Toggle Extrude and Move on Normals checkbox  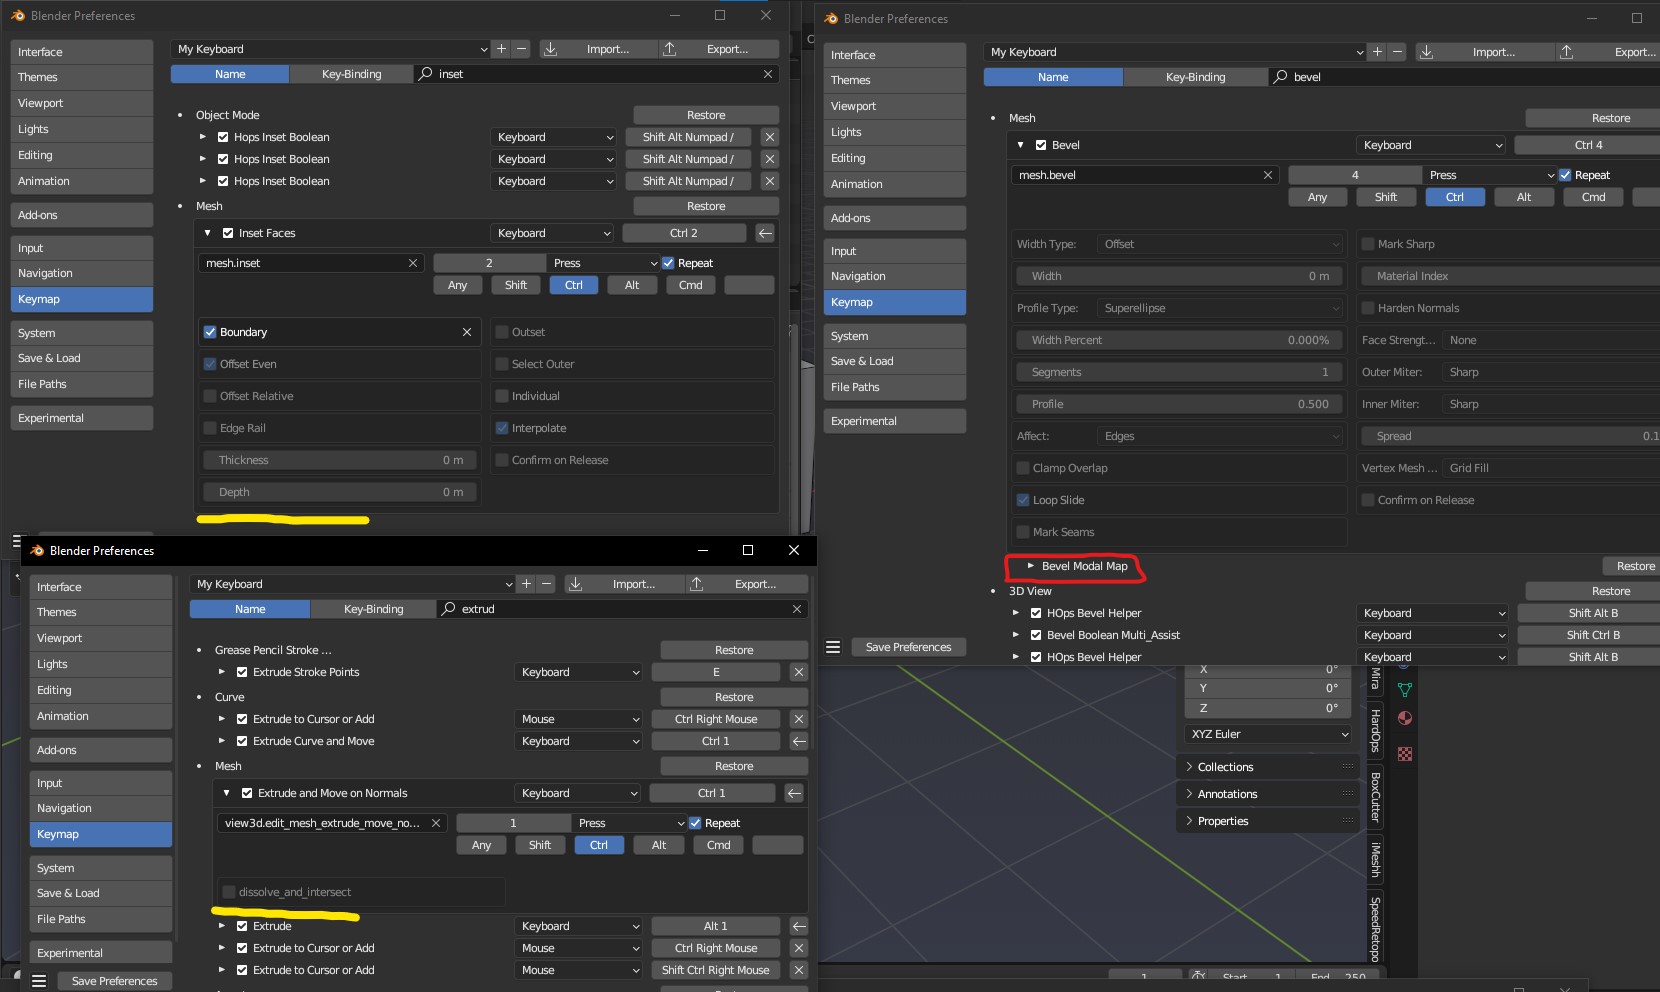pos(247,793)
